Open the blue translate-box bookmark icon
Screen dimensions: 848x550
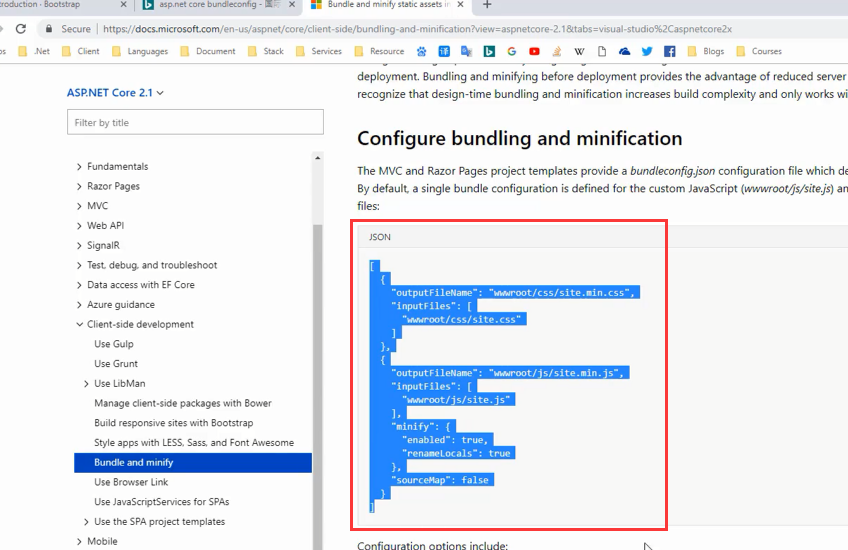click(x=444, y=51)
